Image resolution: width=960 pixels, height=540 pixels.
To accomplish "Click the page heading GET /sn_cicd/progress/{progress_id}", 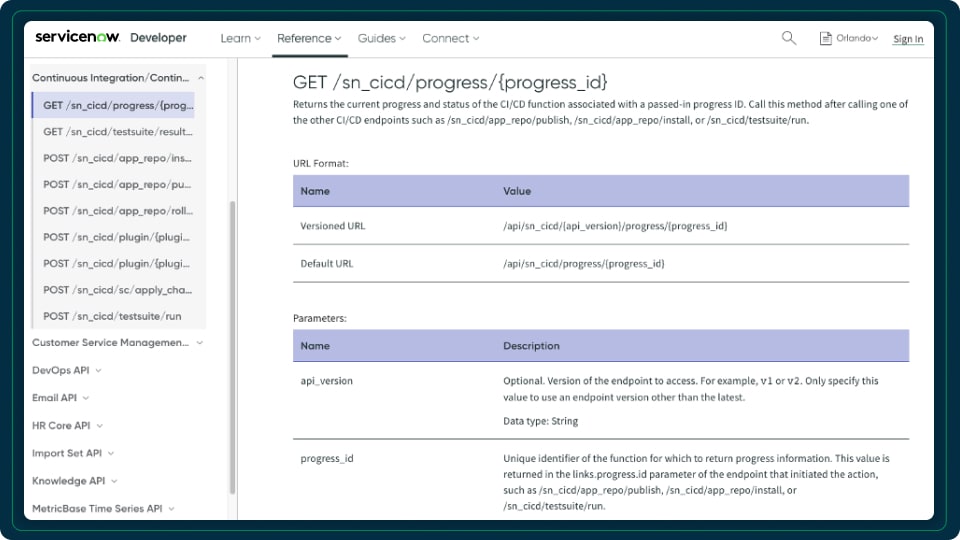I will click(x=450, y=82).
